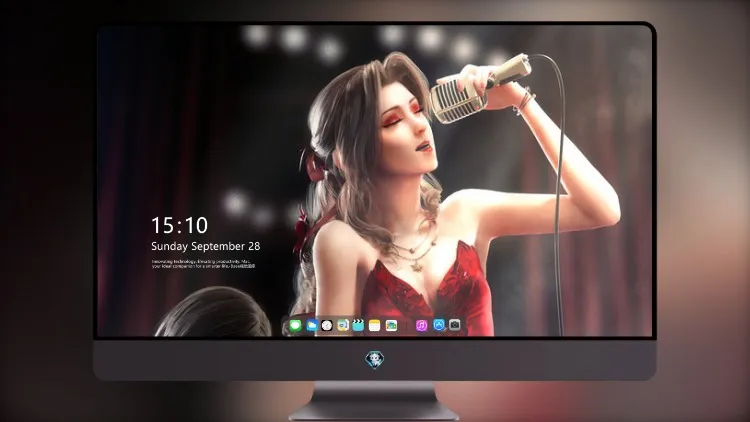Open the Maps app in the dock

tap(343, 326)
